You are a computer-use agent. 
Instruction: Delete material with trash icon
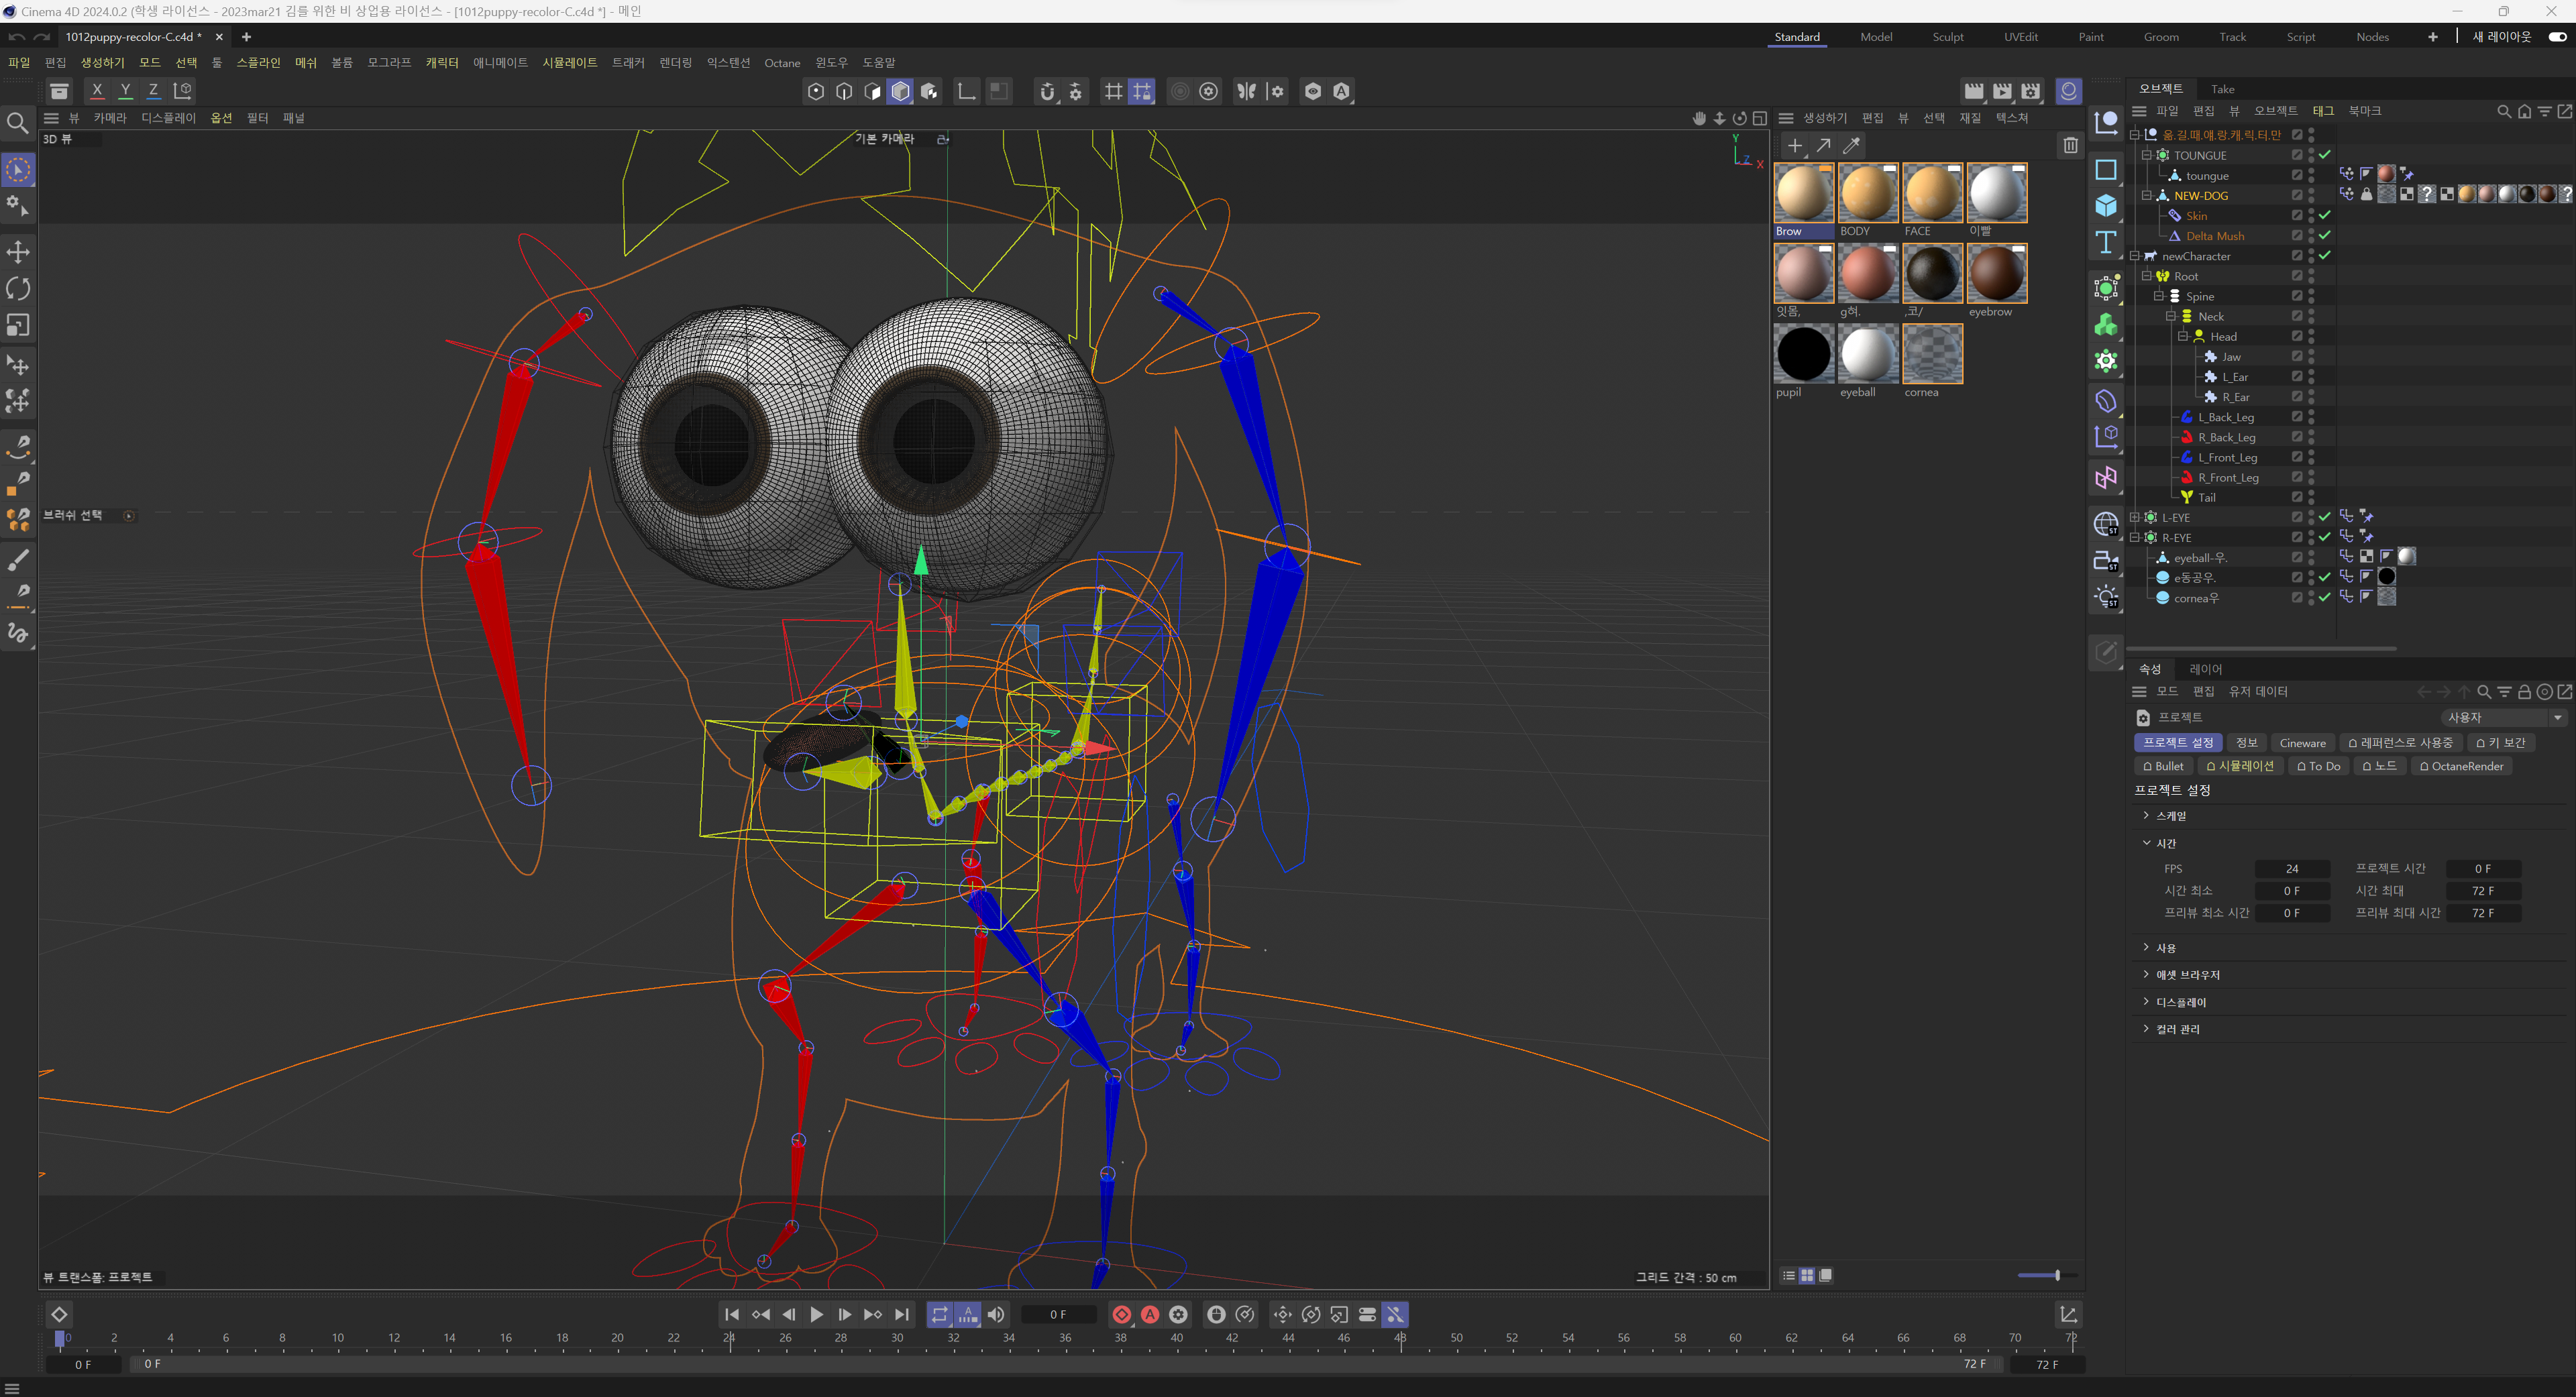pos(2070,146)
